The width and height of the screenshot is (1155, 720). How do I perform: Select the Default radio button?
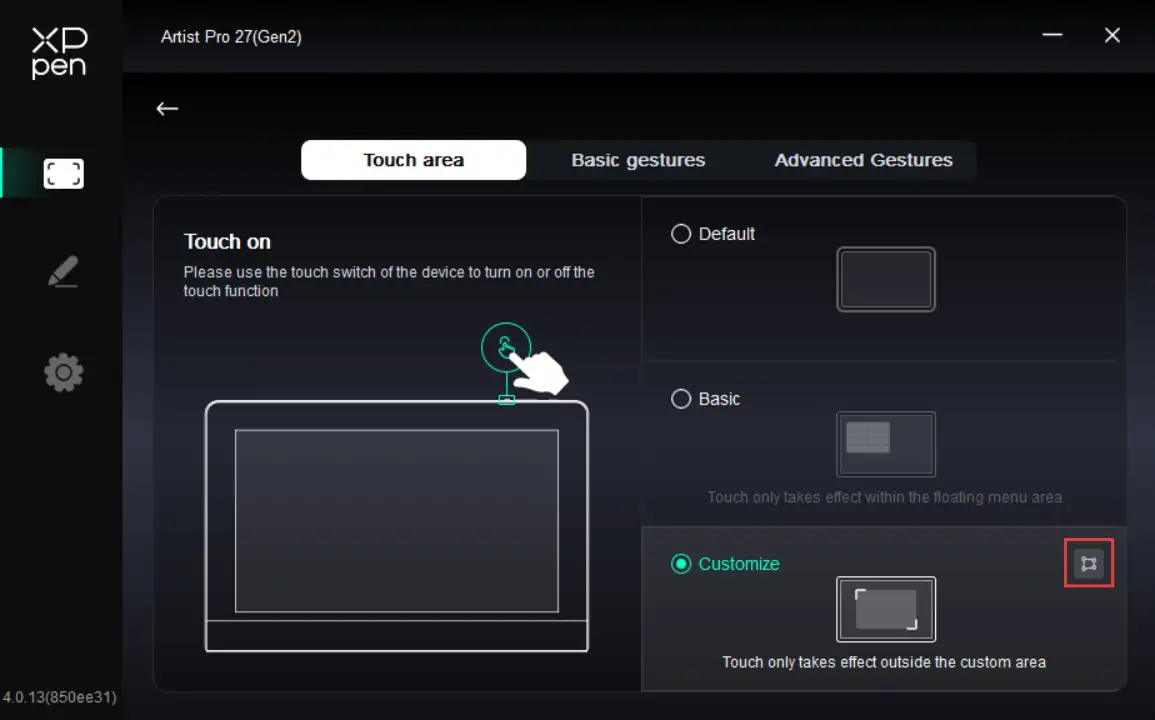point(681,234)
